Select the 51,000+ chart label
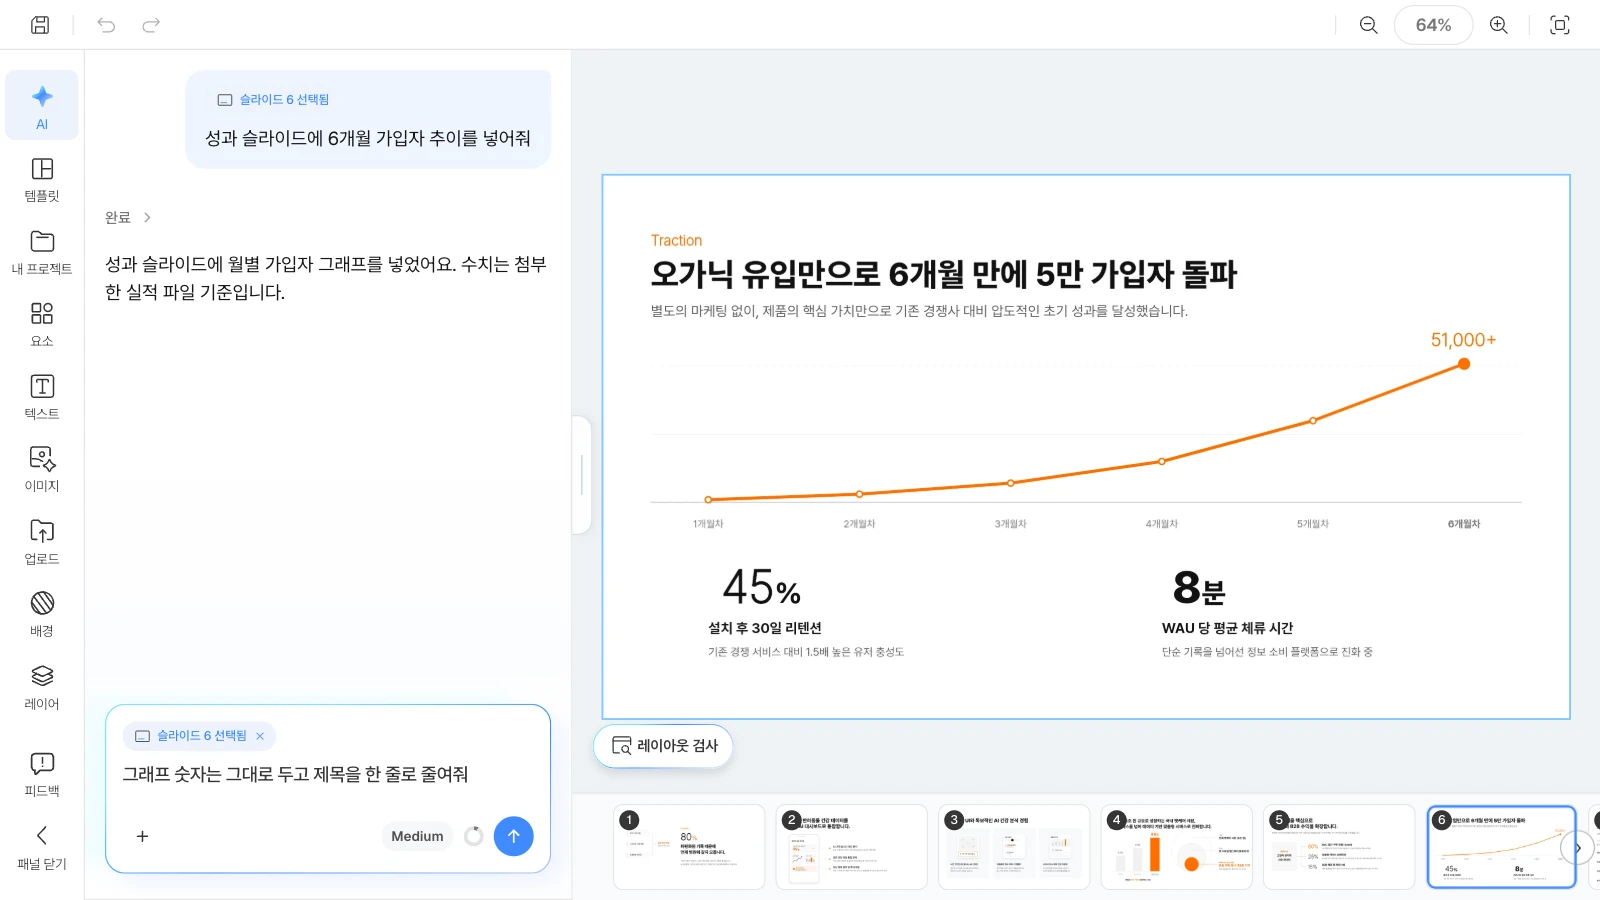1600x900 pixels. pyautogui.click(x=1463, y=340)
